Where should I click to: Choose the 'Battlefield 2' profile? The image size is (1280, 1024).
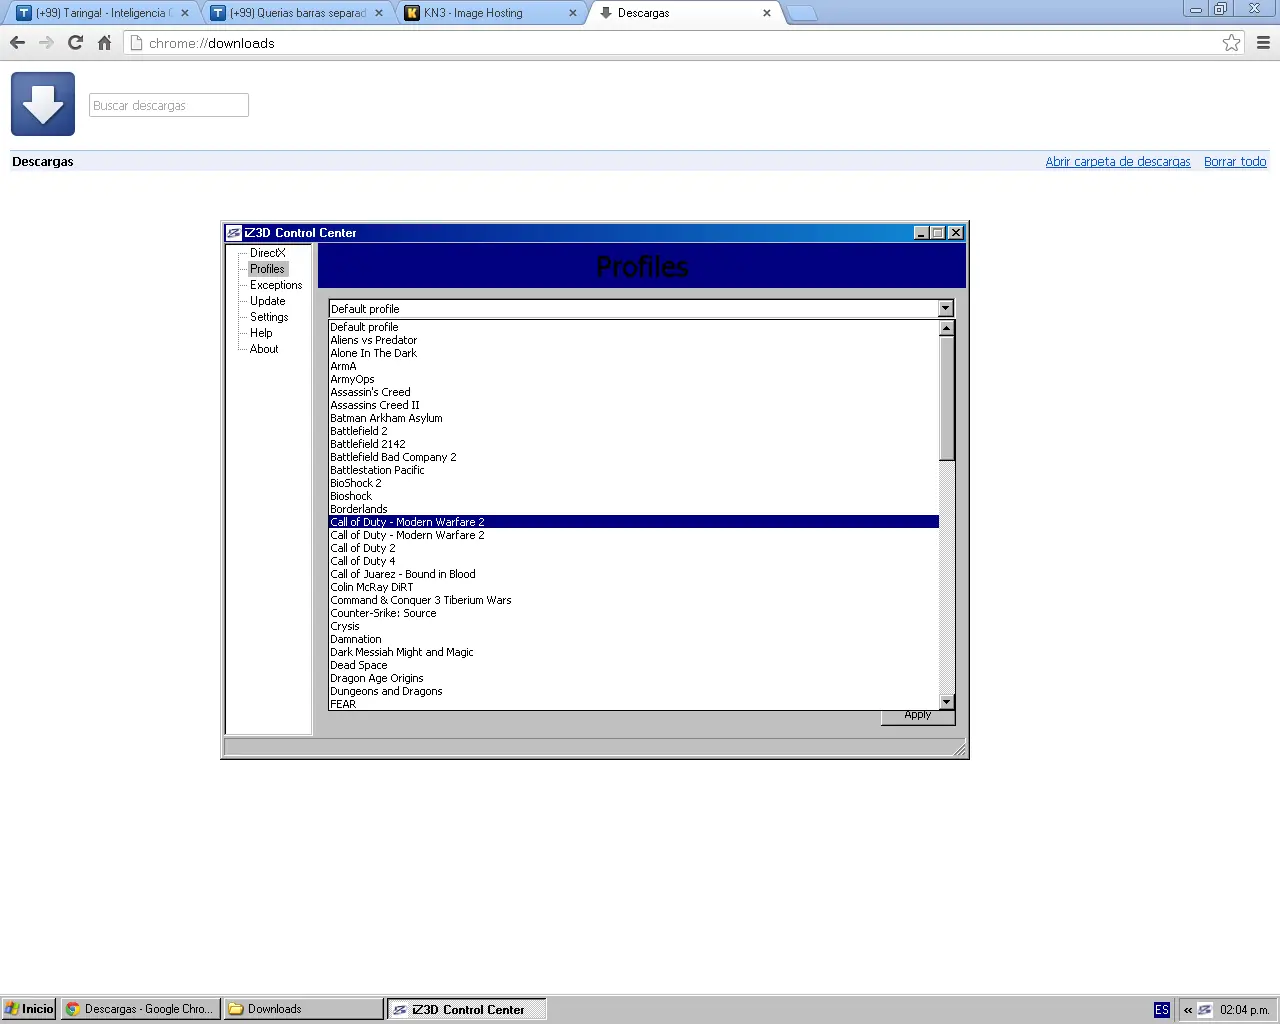(634, 431)
